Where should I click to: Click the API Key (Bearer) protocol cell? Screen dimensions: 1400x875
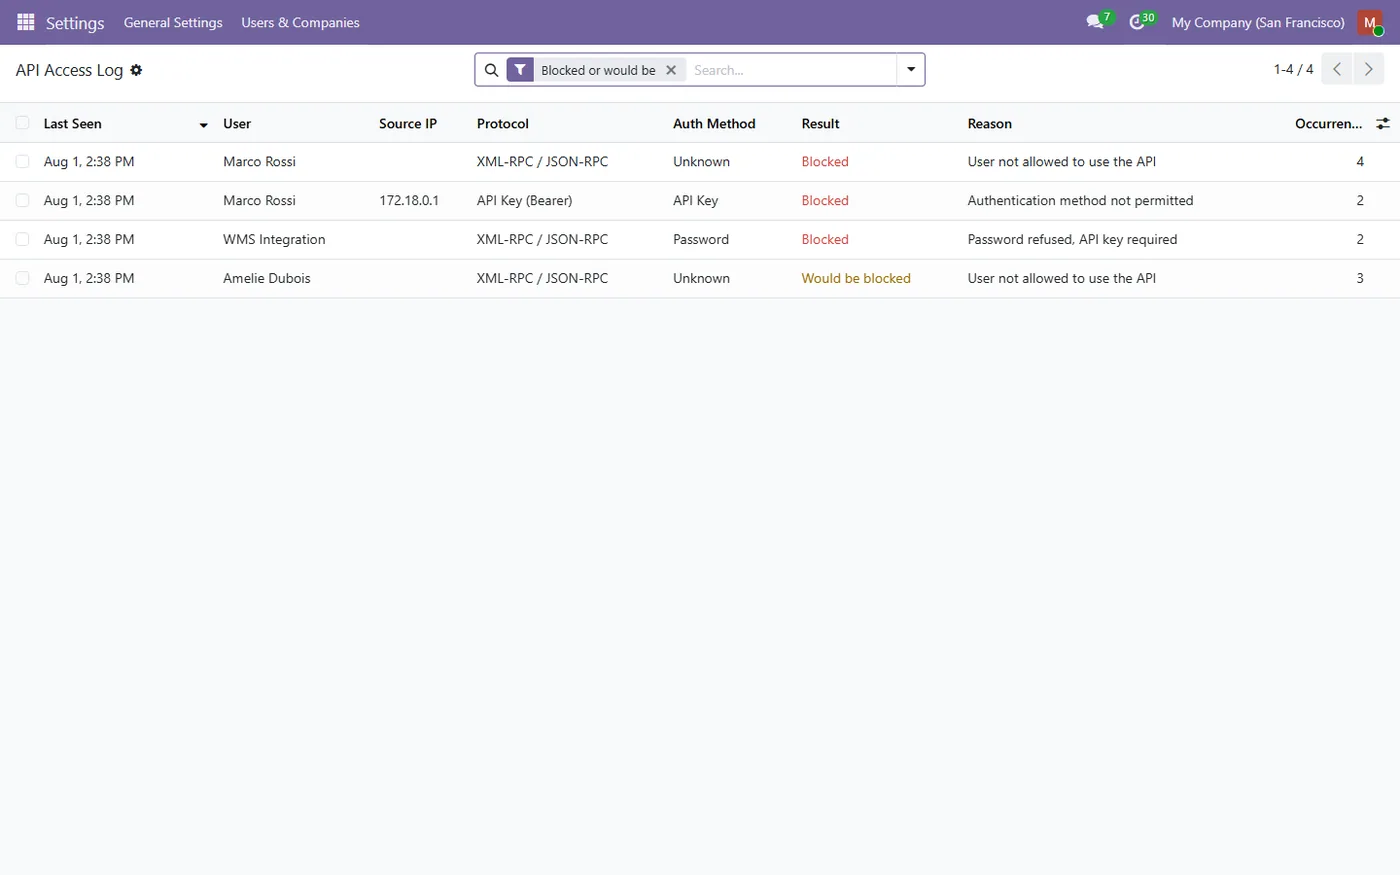click(525, 200)
